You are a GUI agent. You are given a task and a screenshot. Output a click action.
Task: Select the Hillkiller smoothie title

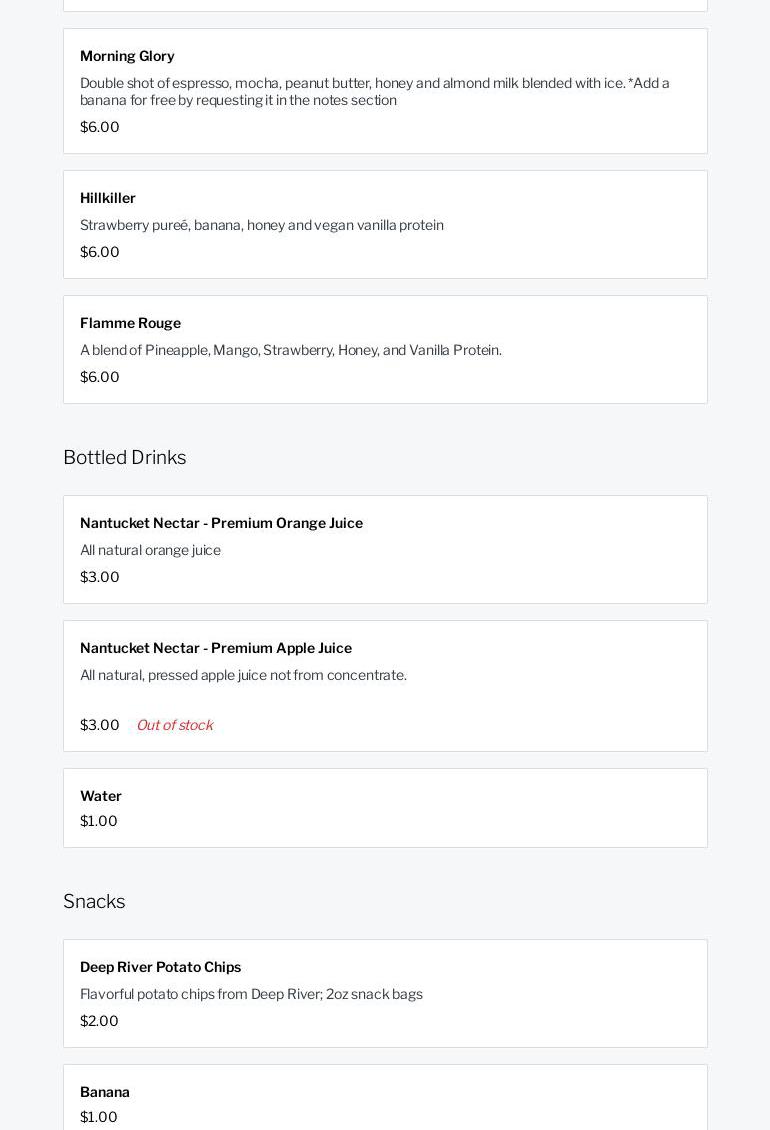(x=108, y=198)
